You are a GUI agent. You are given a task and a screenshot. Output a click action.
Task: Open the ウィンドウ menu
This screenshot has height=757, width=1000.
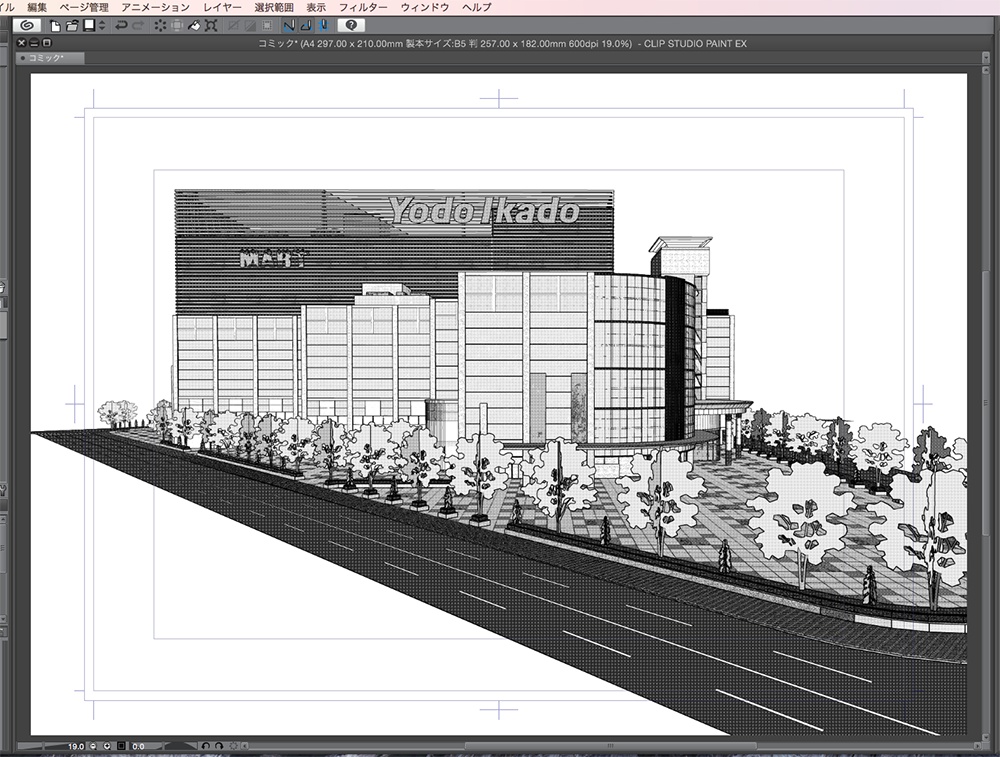[x=425, y=7]
